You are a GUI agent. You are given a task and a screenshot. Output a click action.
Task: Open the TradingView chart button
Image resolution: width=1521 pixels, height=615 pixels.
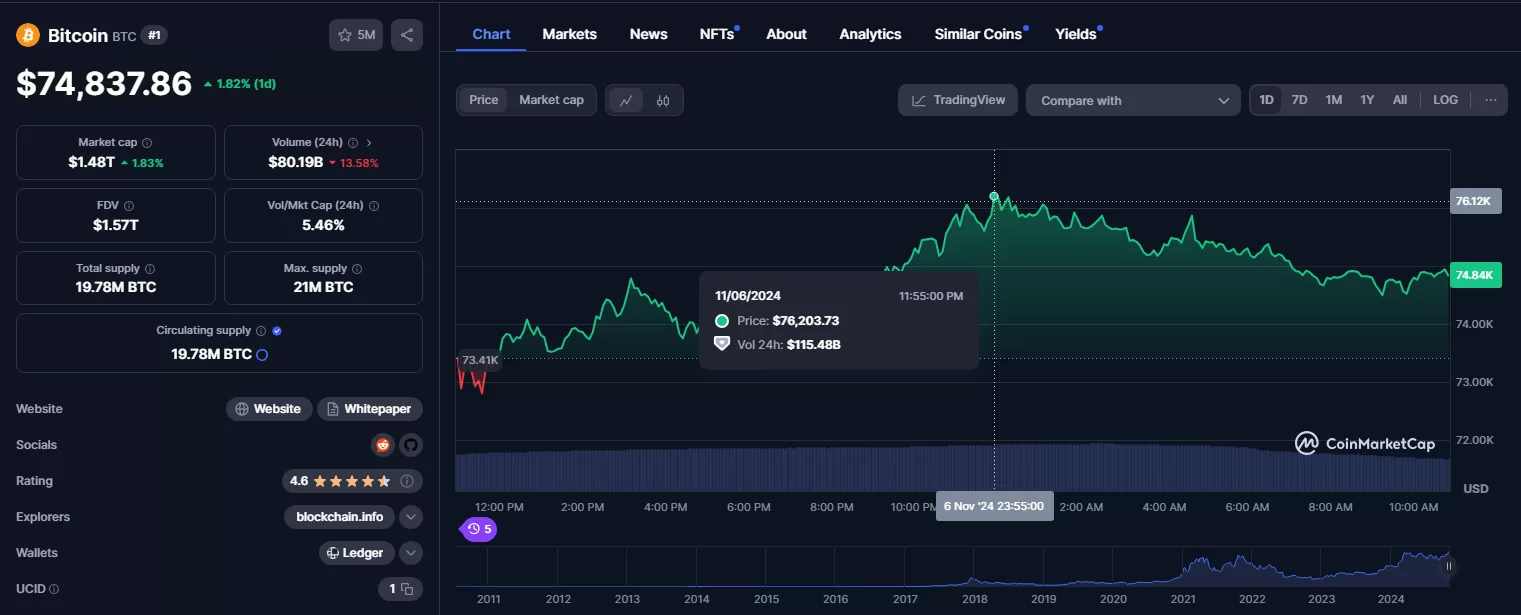(x=958, y=100)
